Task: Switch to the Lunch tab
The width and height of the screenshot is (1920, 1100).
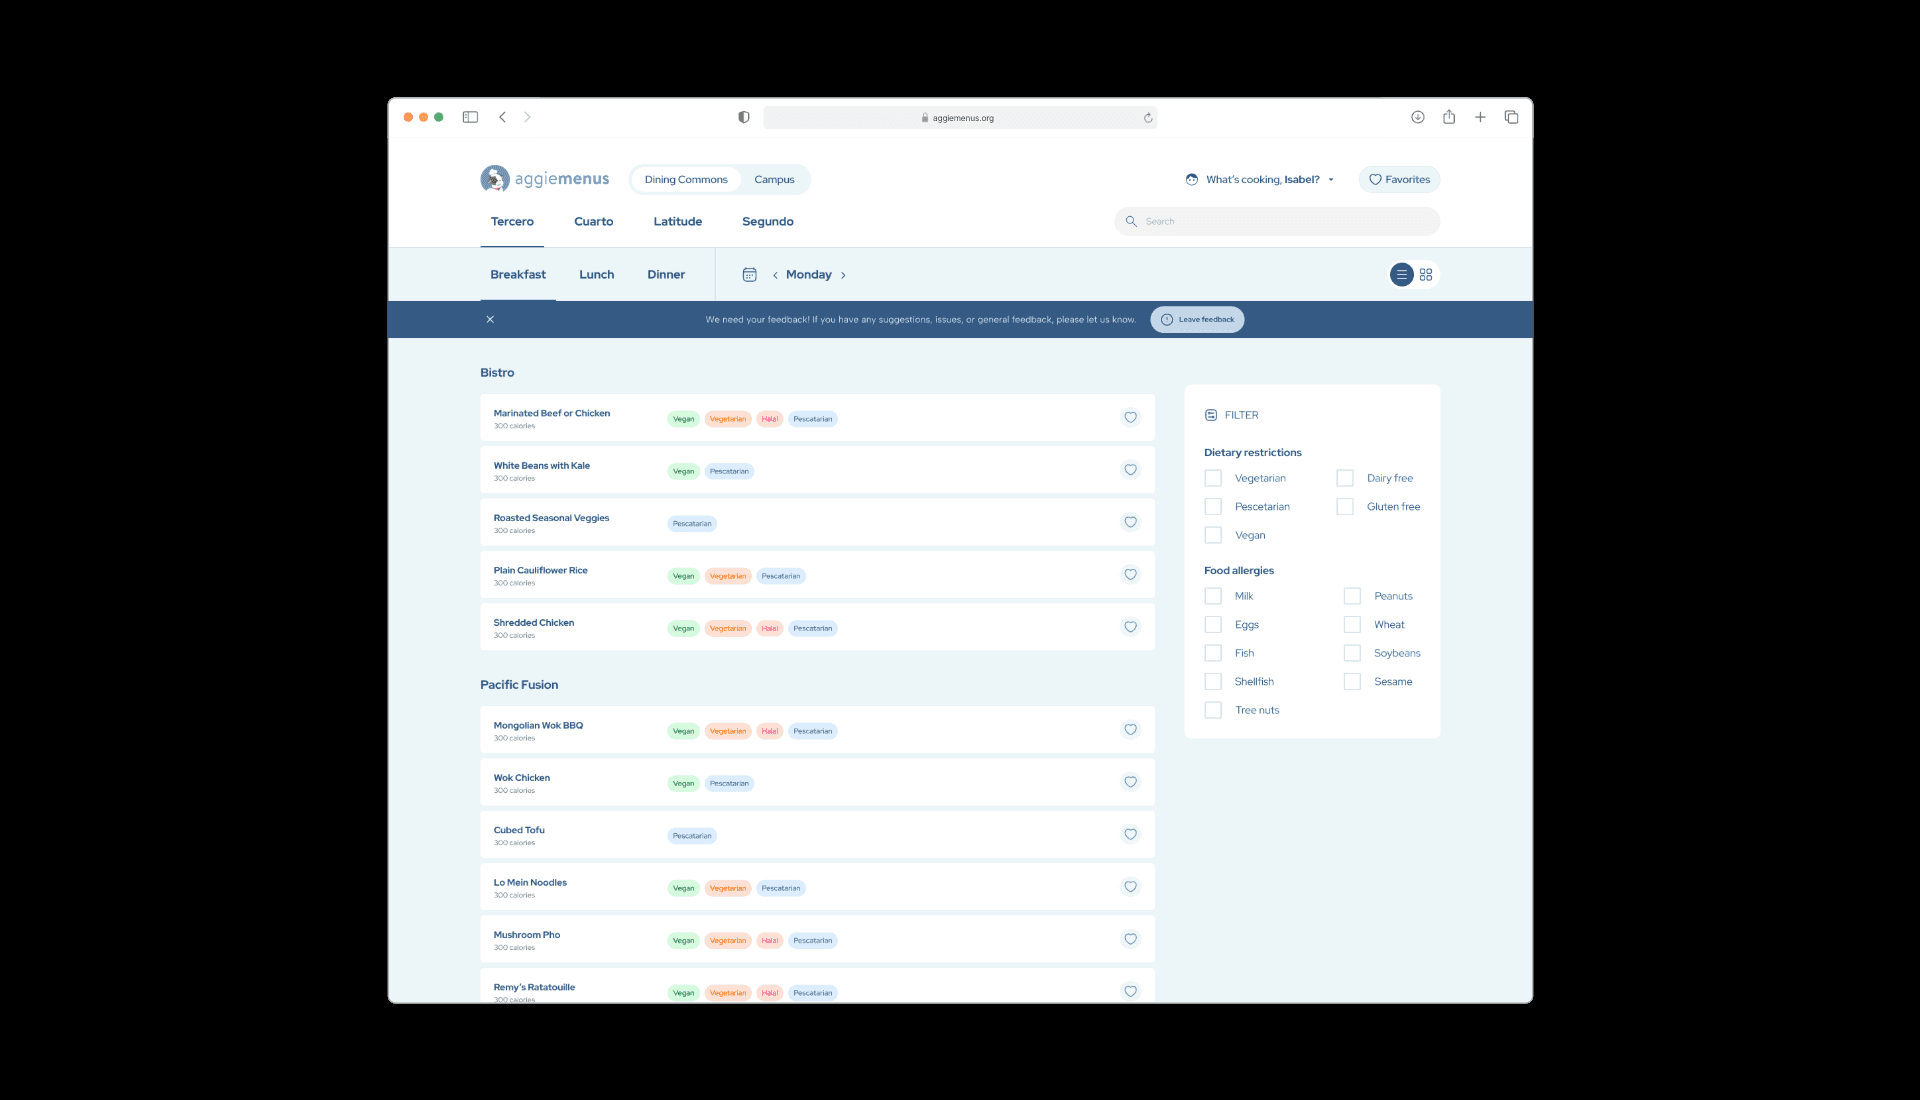Action: click(x=596, y=275)
